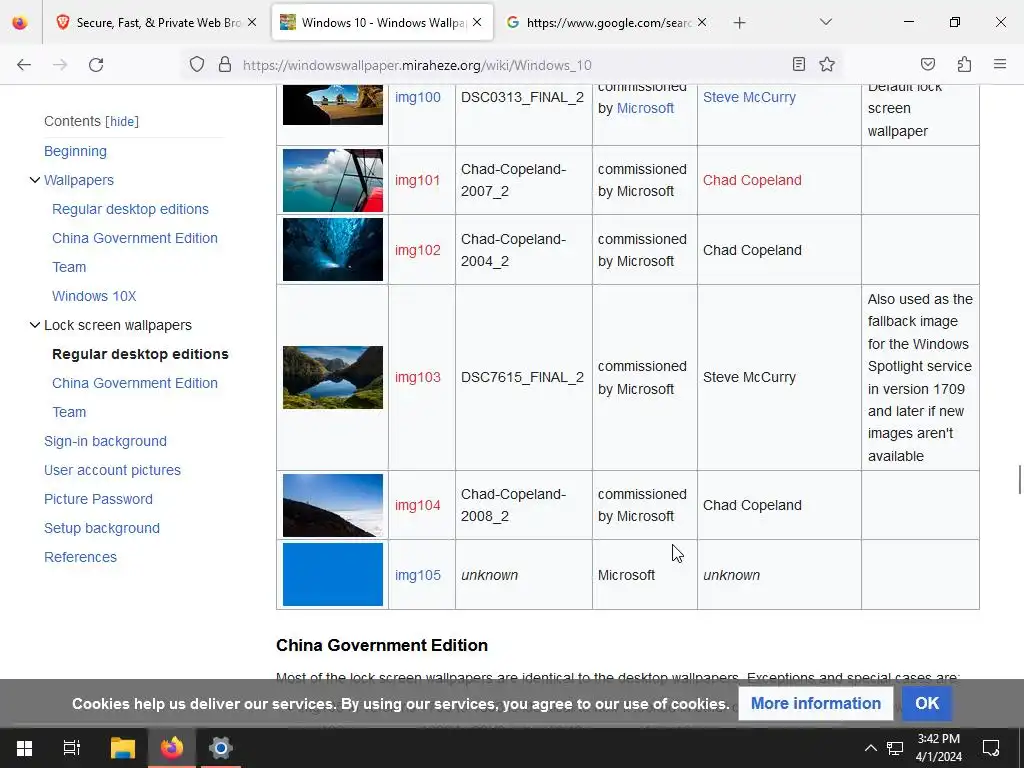Click the Firefox taskbar icon
The height and width of the screenshot is (768, 1024).
point(172,748)
